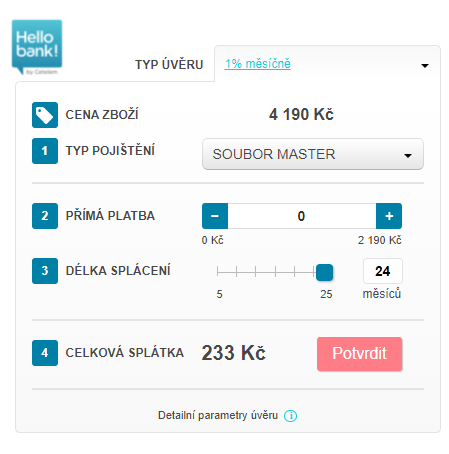Click the price tag icon beside Cena zboží
Image resolution: width=449 pixels, height=454 pixels.
point(45,115)
